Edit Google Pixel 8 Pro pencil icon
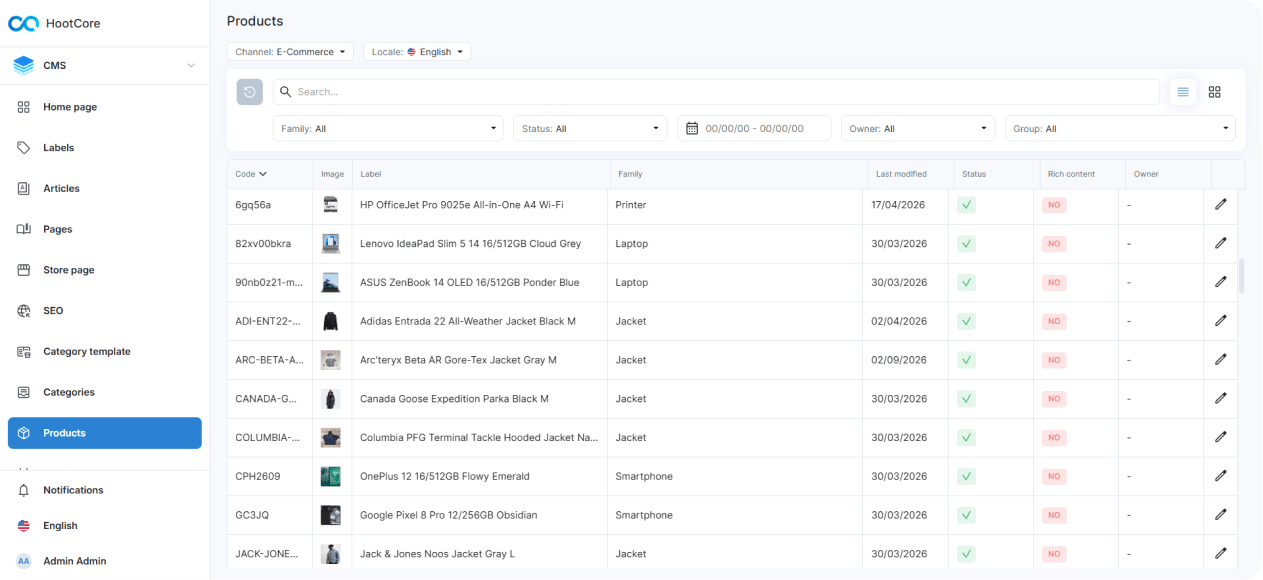Screen dimensions: 1263x580 pyautogui.click(x=1220, y=515)
